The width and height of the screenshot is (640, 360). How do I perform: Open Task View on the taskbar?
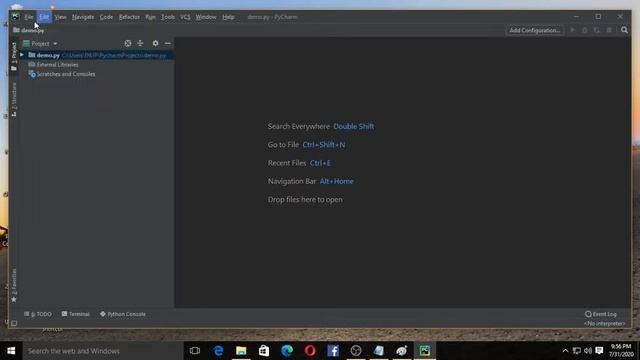[x=195, y=351]
